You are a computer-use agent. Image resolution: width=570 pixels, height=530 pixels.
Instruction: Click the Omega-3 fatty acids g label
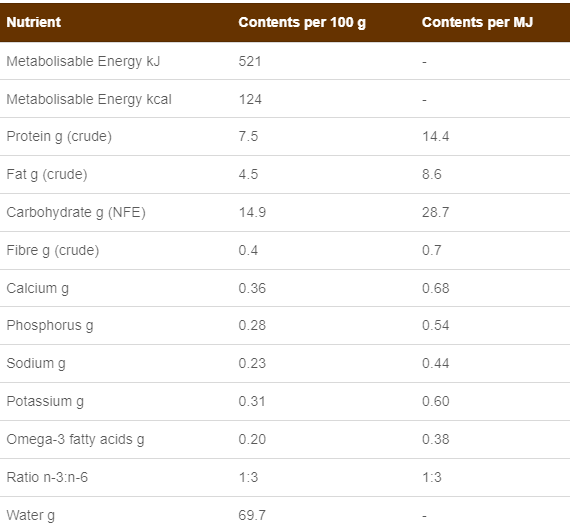tap(75, 439)
